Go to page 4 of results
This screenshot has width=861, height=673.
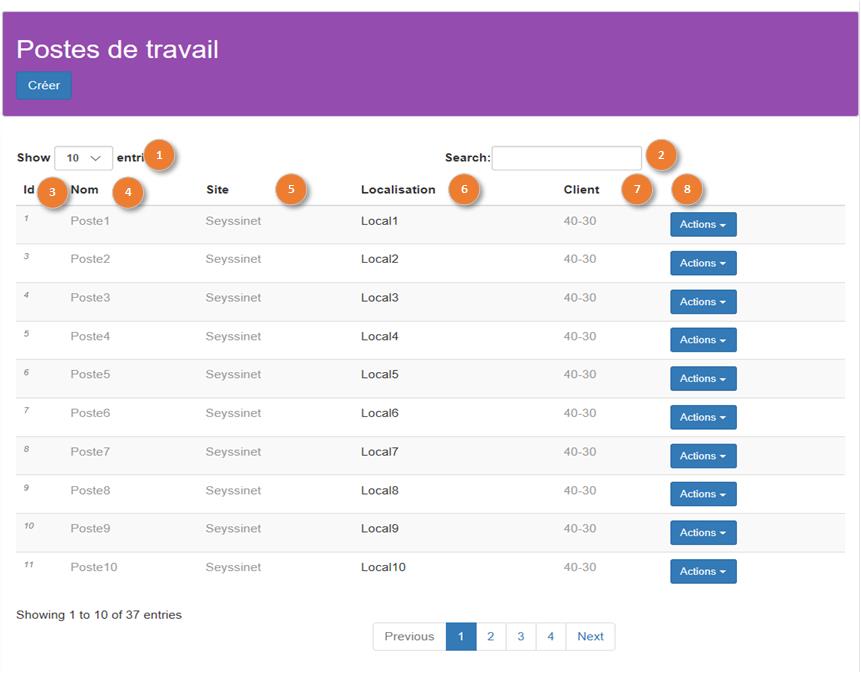[x=550, y=636]
